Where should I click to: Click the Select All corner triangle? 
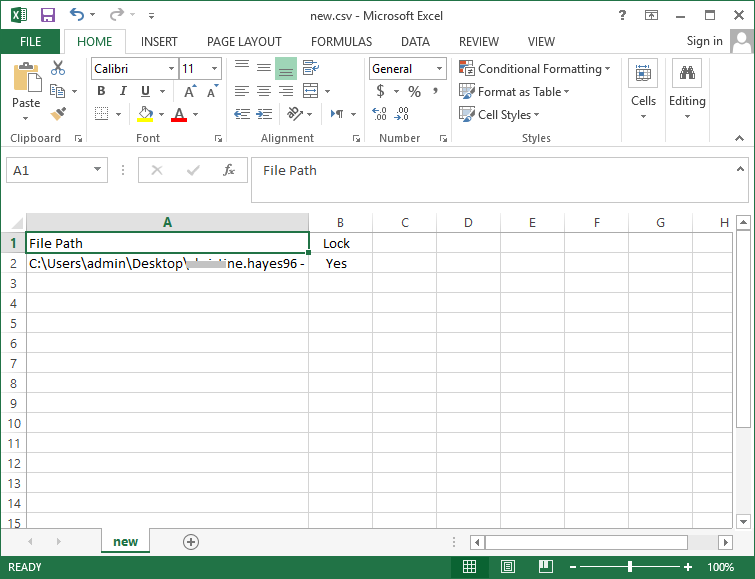[16, 223]
